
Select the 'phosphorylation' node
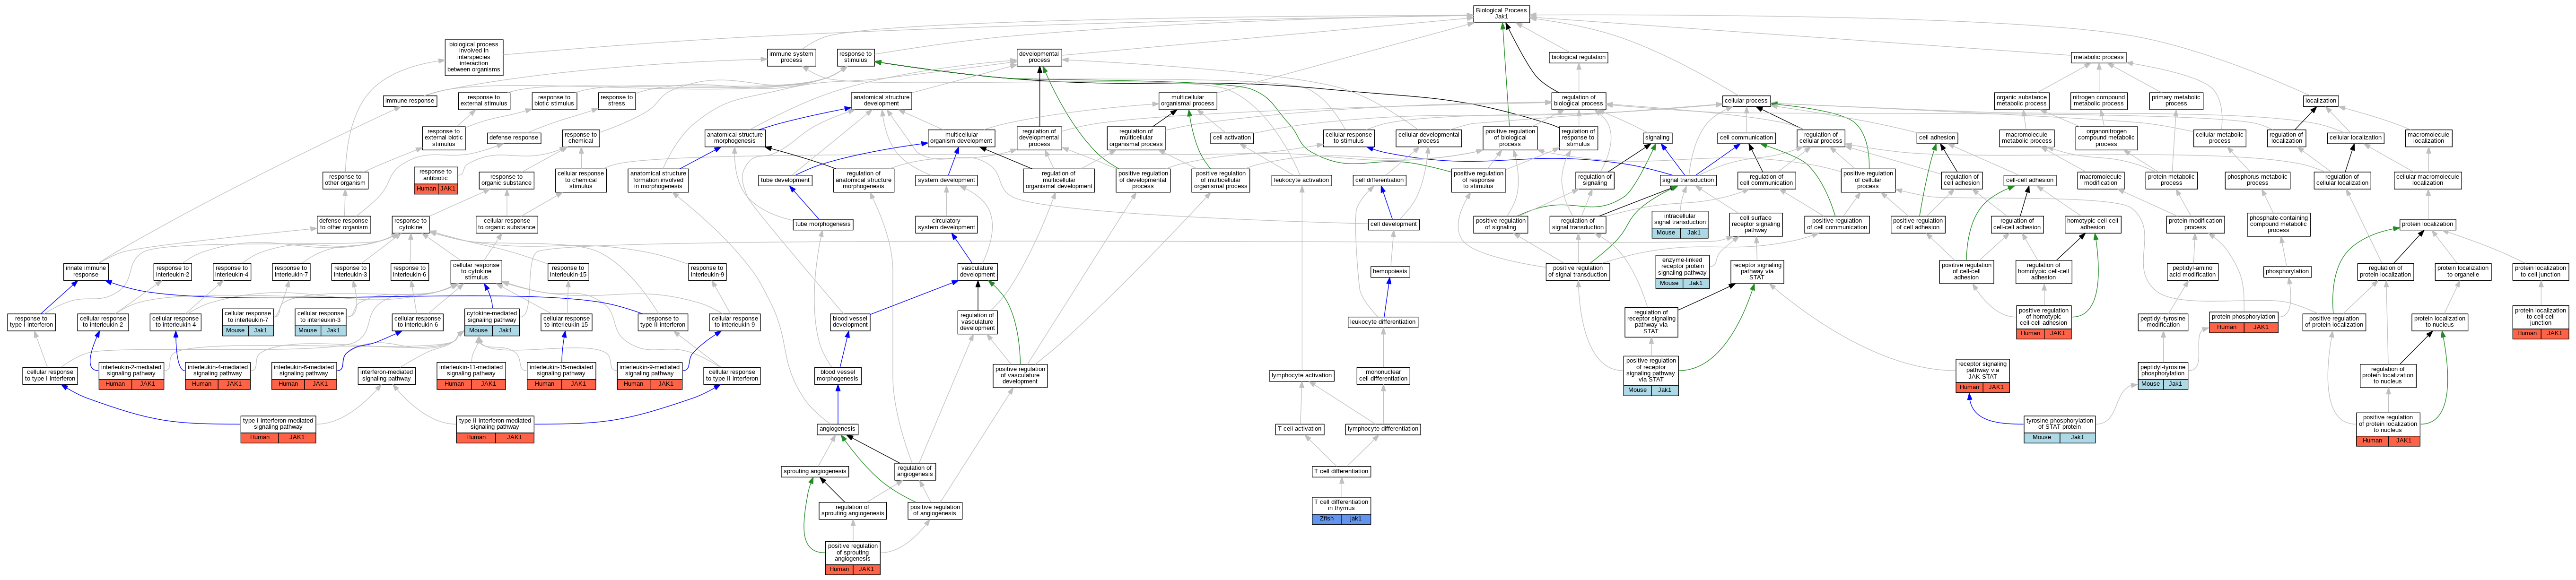2287,272
